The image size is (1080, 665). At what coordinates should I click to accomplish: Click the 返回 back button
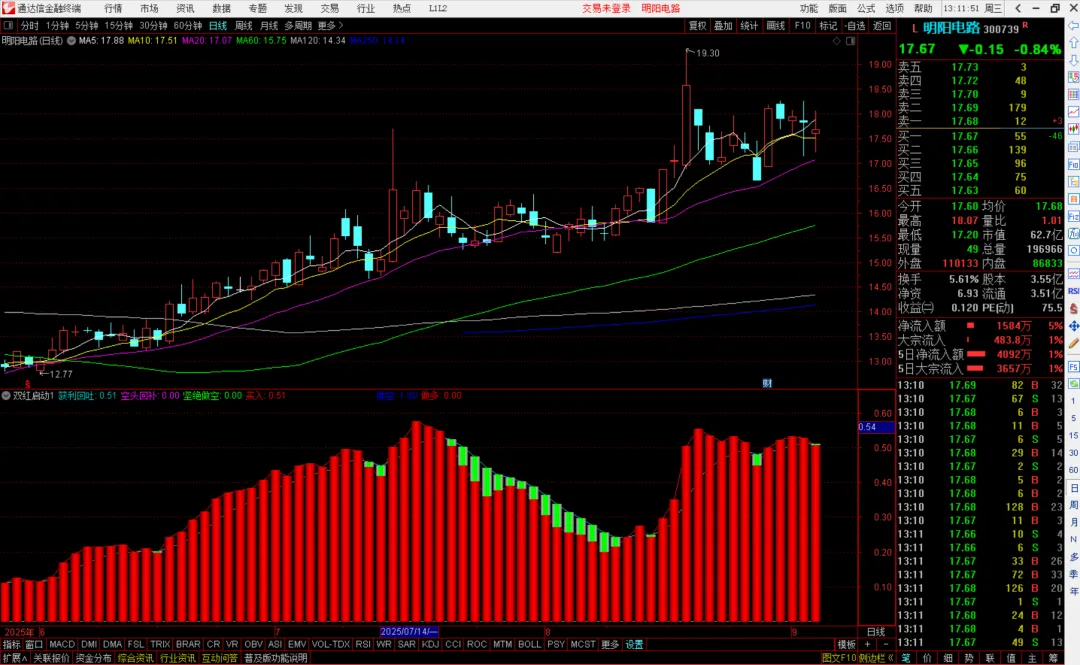click(x=882, y=25)
